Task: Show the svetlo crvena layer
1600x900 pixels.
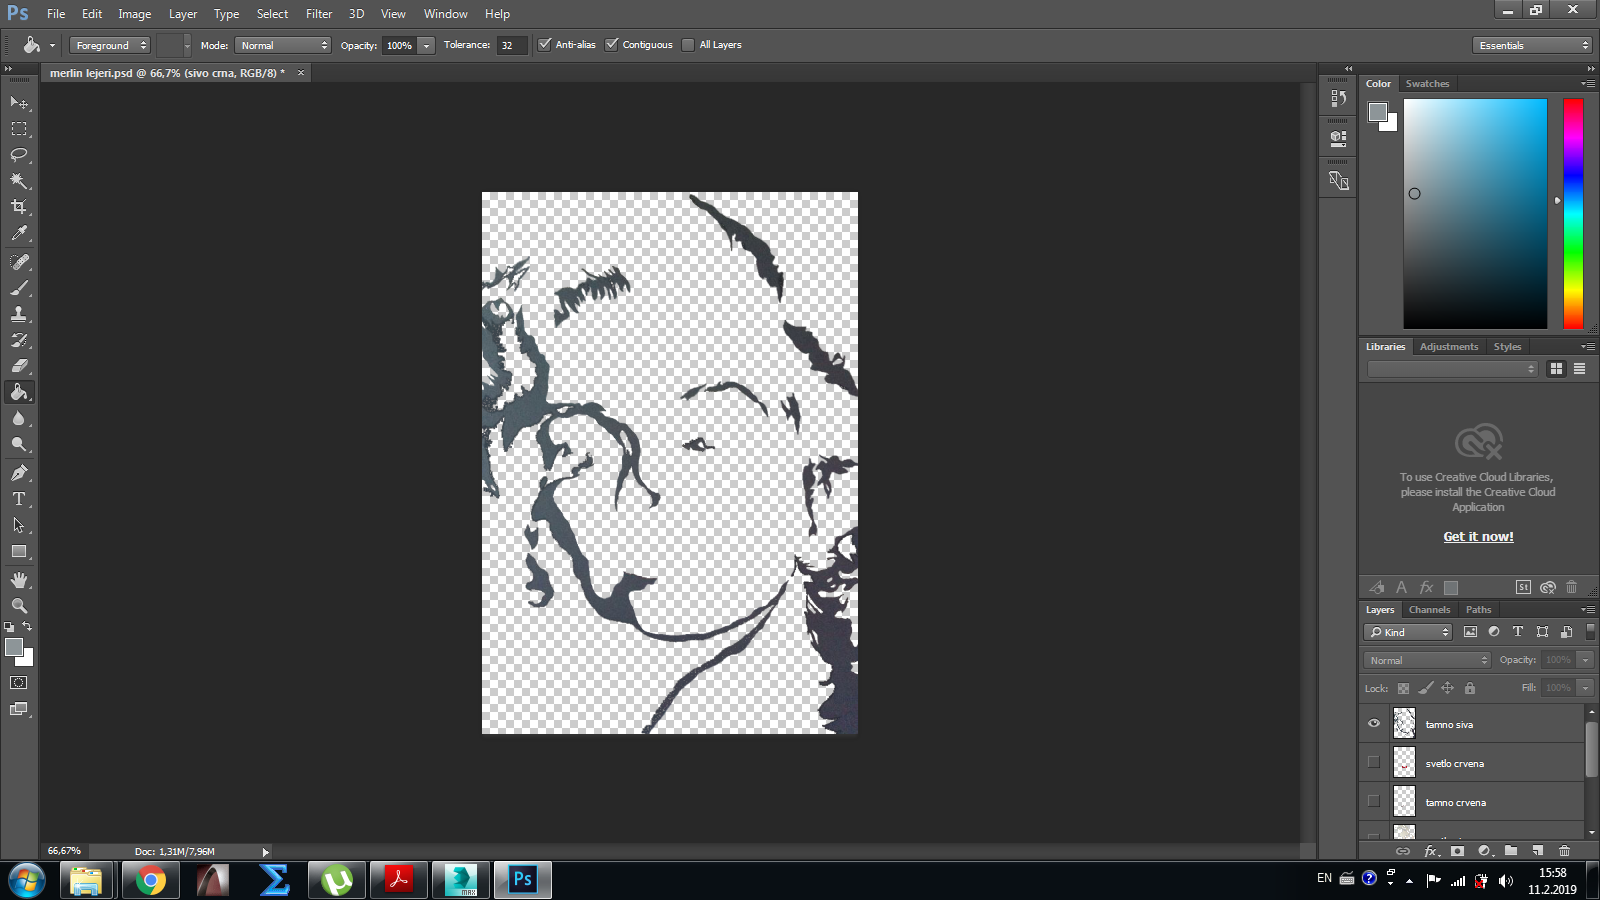Action: click(x=1374, y=762)
